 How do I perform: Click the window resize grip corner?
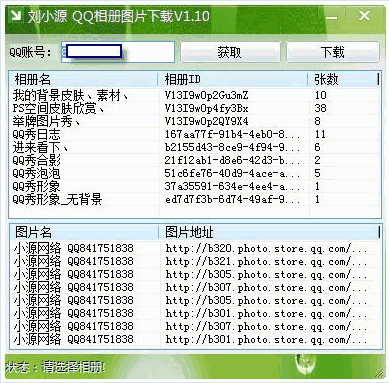[379, 373]
